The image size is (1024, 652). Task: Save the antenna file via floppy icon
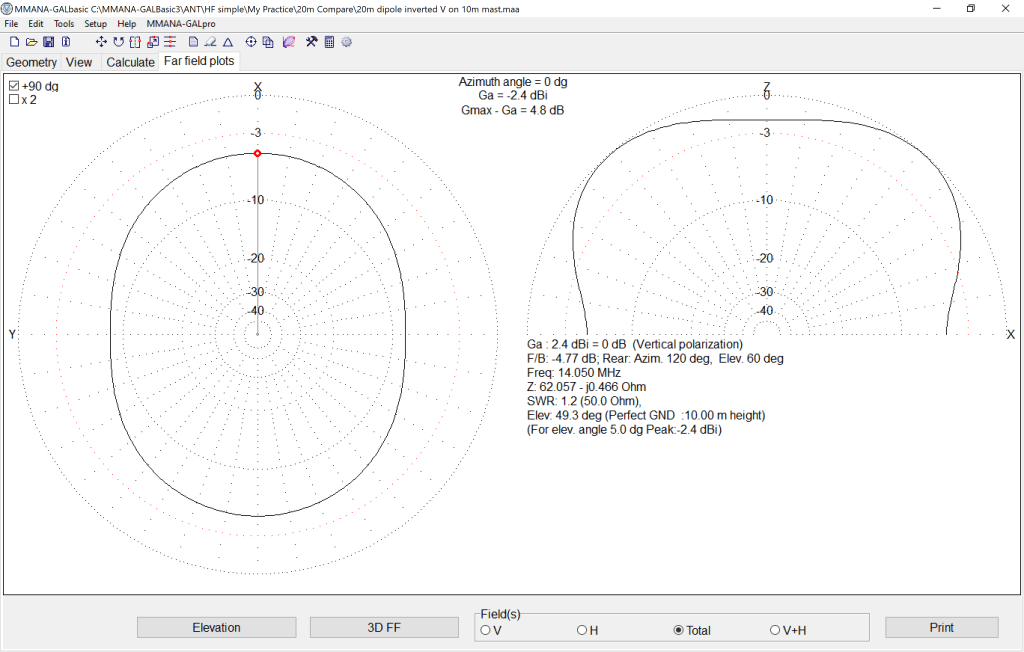click(x=48, y=42)
